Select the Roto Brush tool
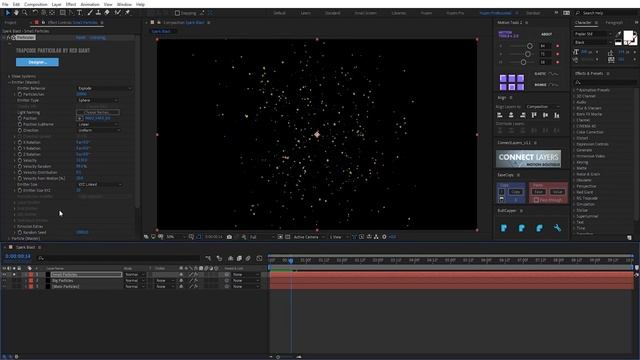The height and width of the screenshot is (360, 640). [x=118, y=13]
